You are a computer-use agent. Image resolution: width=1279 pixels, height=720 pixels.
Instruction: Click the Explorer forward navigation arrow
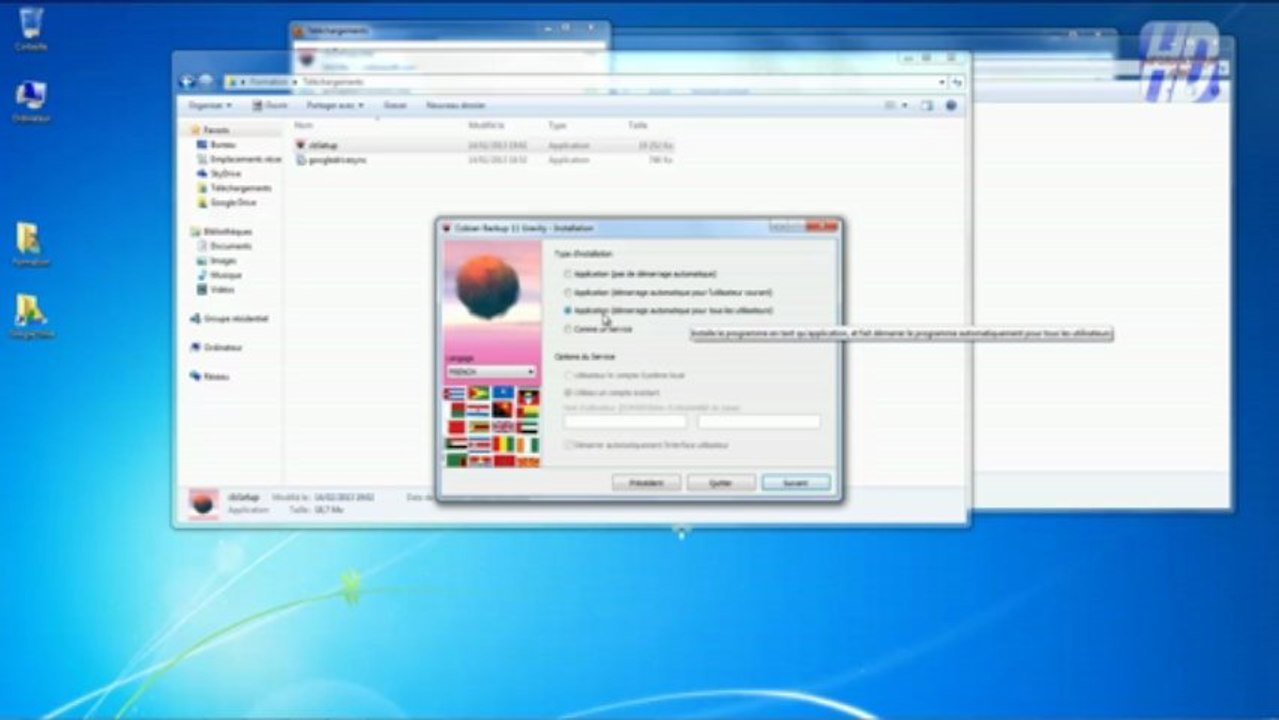click(x=205, y=81)
